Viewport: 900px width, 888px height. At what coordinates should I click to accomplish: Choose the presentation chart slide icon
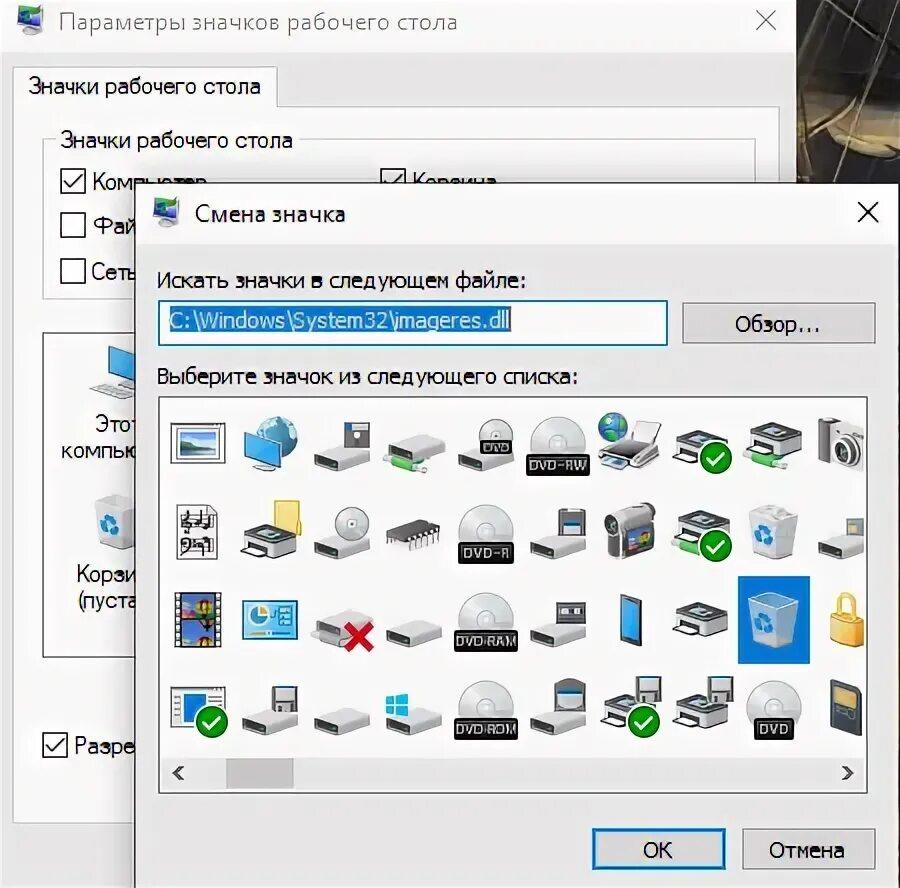[x=270, y=620]
